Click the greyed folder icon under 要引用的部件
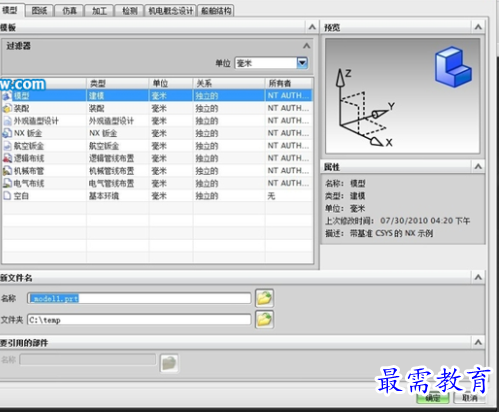The image size is (499, 412). coord(169,363)
